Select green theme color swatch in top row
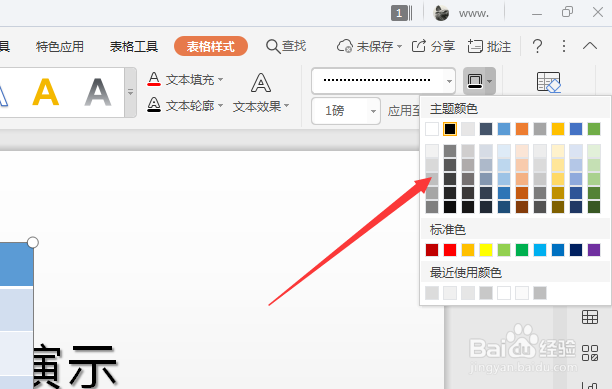The image size is (612, 389). pos(594,129)
